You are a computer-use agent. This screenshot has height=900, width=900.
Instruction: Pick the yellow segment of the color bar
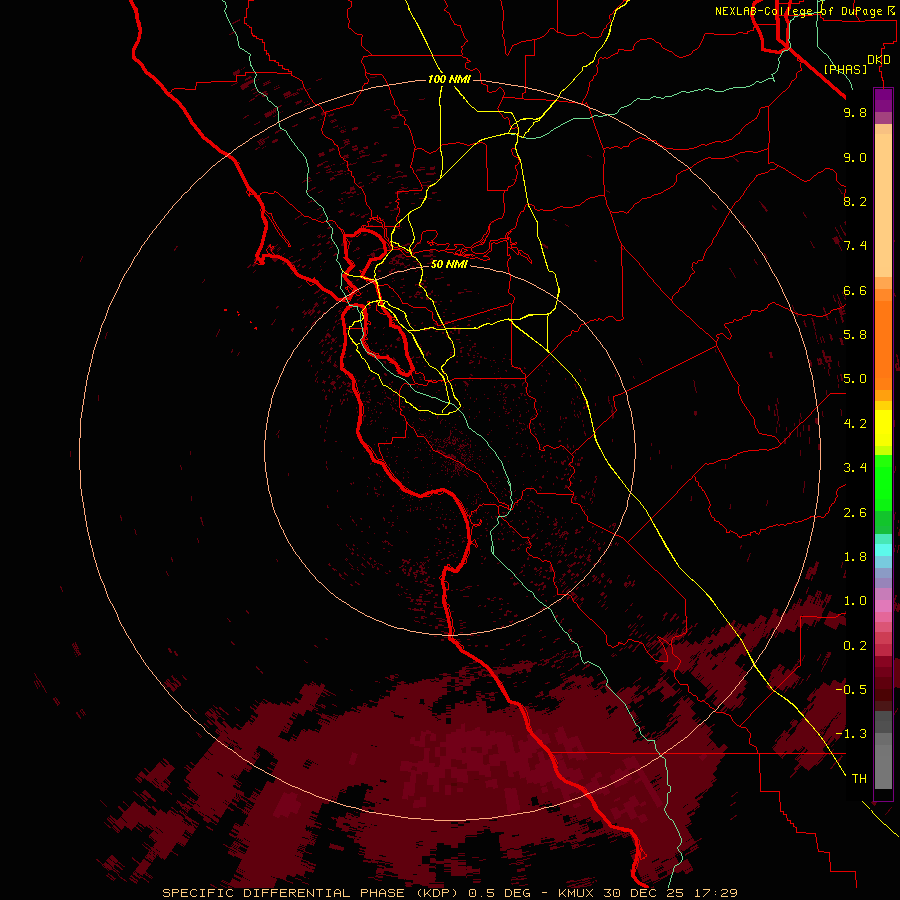pos(883,428)
